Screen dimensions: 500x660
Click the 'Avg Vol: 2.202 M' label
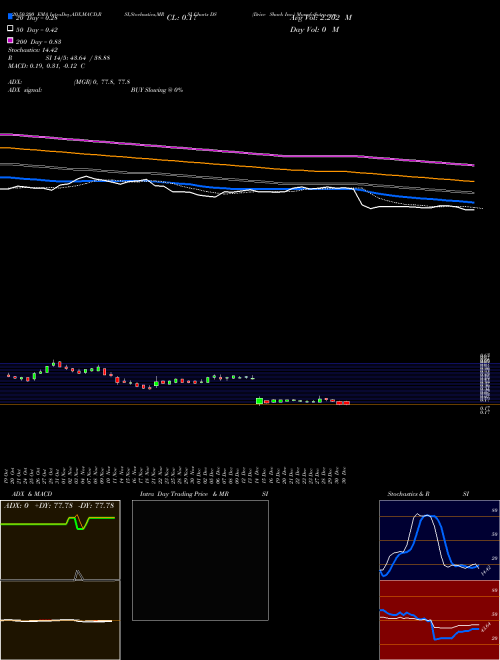(x=321, y=18)
